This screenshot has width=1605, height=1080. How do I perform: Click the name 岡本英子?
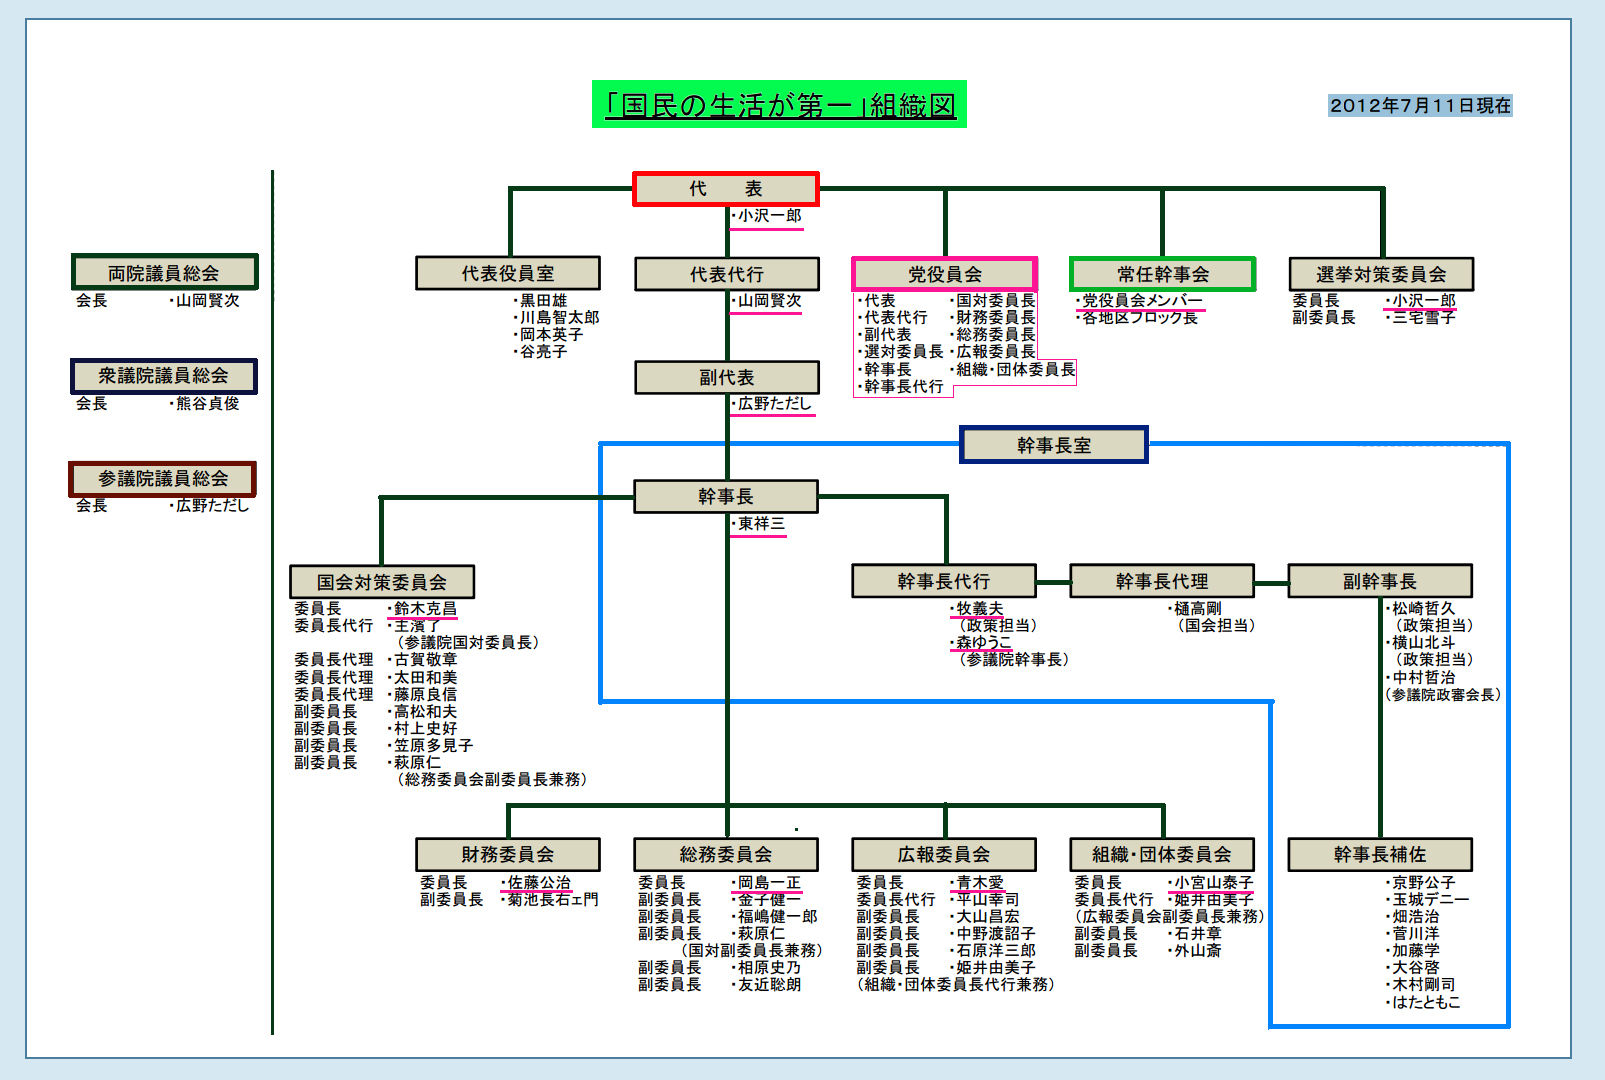[x=551, y=334]
